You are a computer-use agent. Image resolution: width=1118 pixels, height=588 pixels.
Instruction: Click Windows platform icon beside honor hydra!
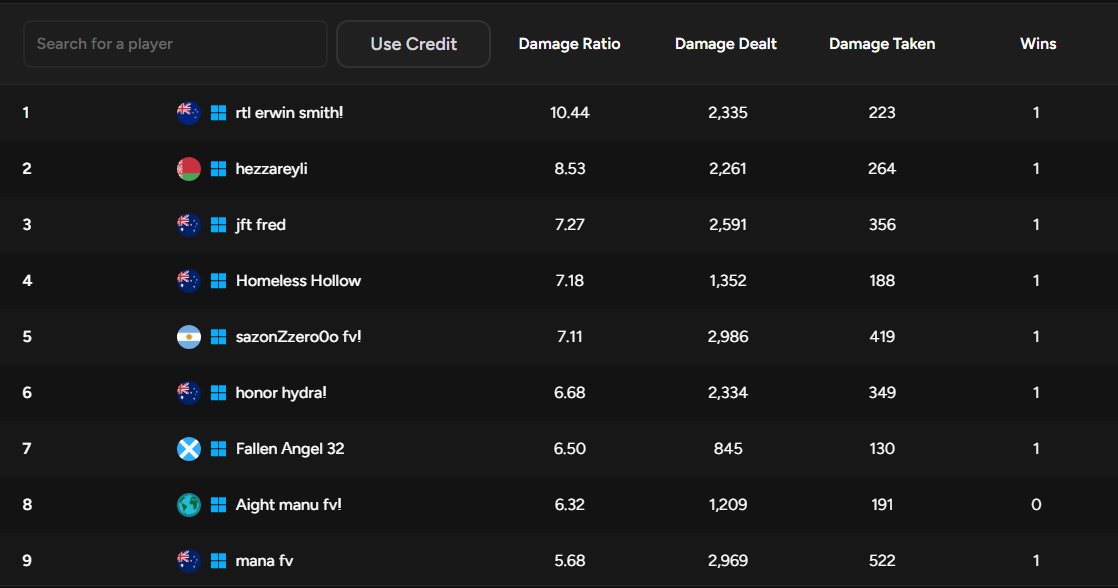pyautogui.click(x=218, y=393)
